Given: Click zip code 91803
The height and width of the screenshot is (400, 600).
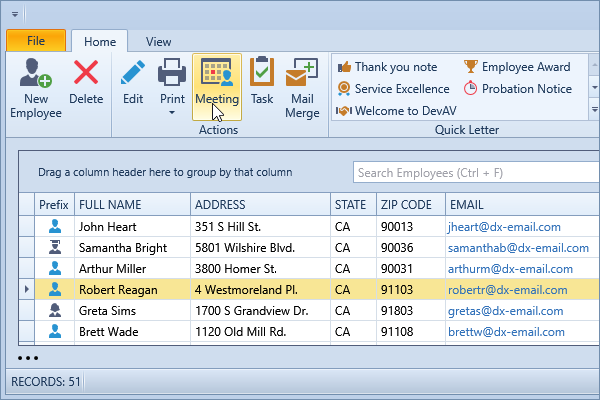Looking at the screenshot, I should pos(397,311).
